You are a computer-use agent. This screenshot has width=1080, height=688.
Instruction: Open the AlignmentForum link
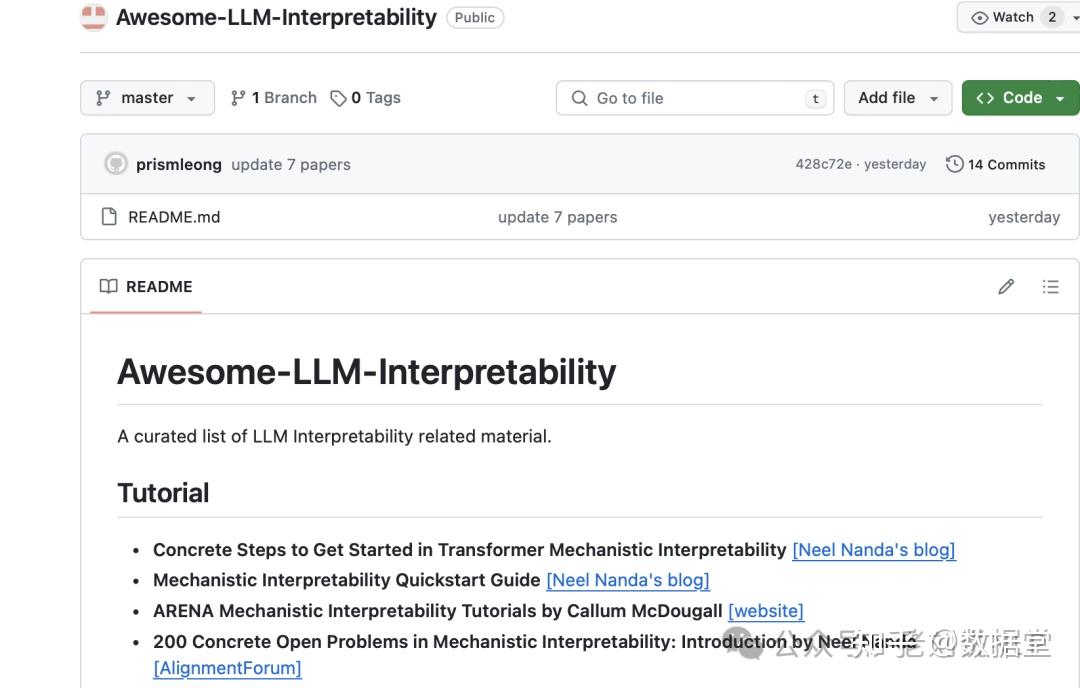coord(227,668)
